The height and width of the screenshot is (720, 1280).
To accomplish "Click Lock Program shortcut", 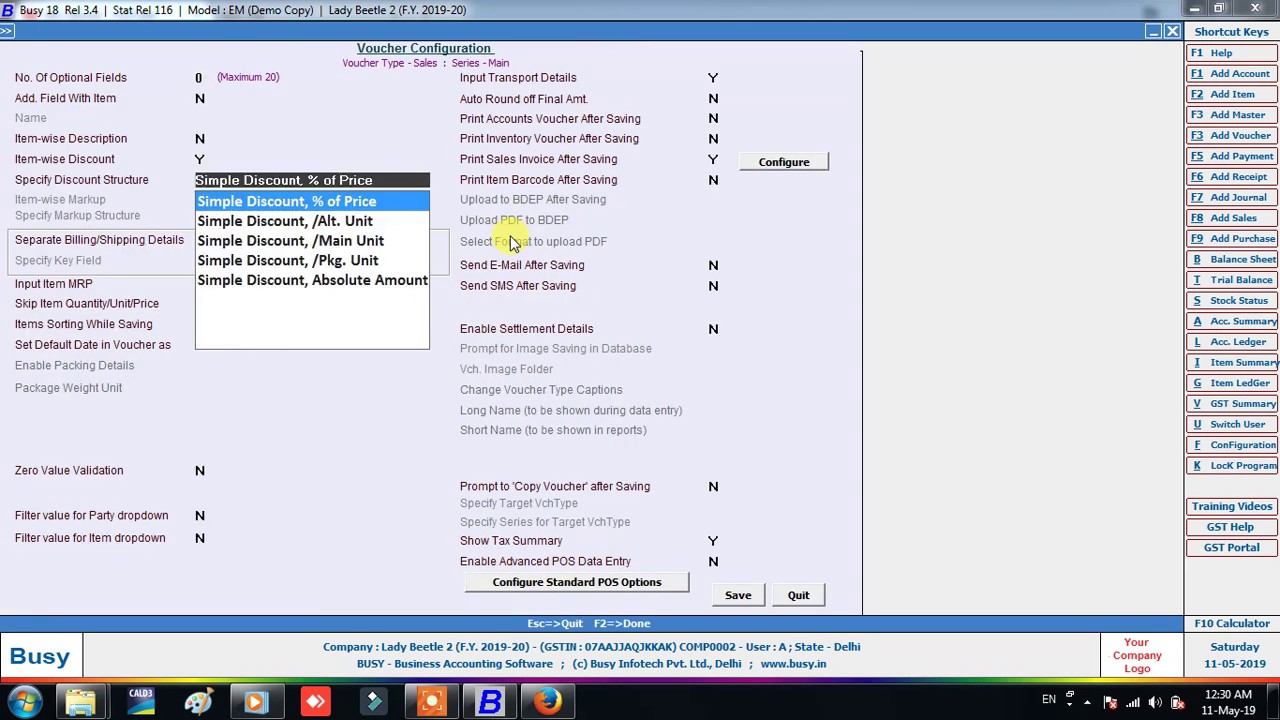I will pyautogui.click(x=1232, y=466).
